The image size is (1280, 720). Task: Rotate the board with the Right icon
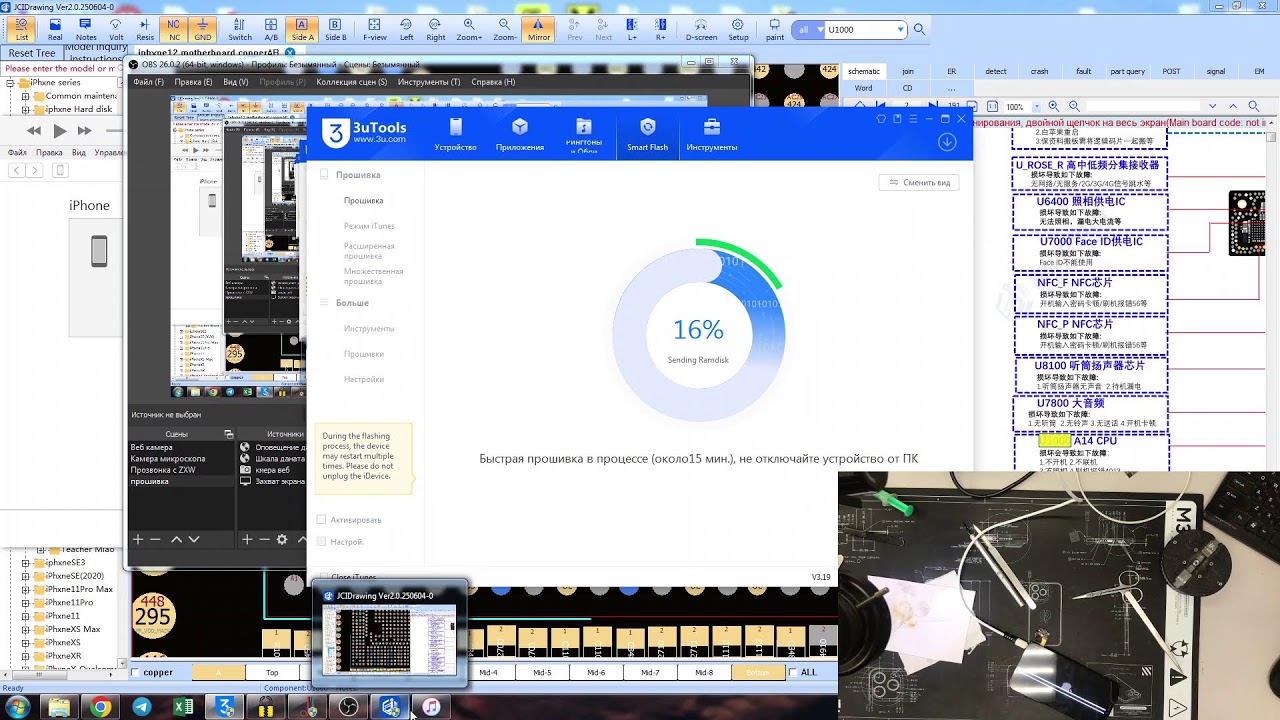[x=436, y=29]
